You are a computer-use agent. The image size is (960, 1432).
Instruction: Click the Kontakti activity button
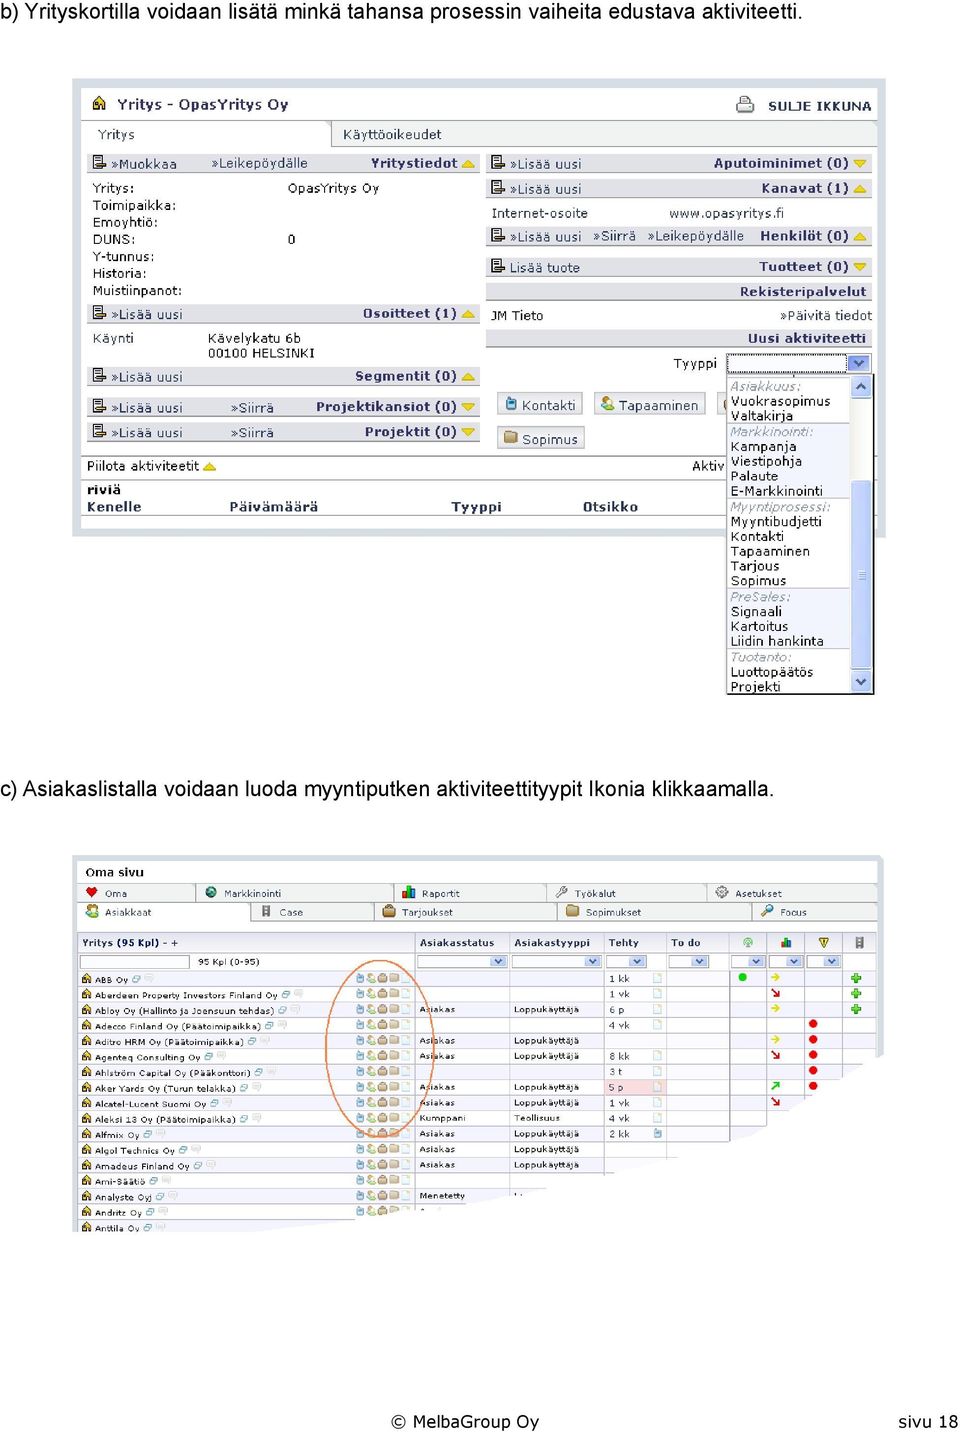[x=540, y=404]
